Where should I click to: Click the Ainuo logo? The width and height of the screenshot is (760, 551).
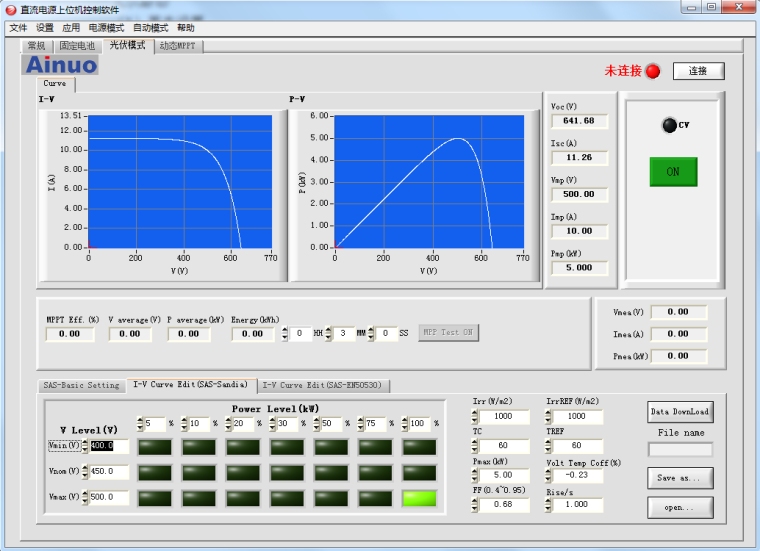pos(61,65)
